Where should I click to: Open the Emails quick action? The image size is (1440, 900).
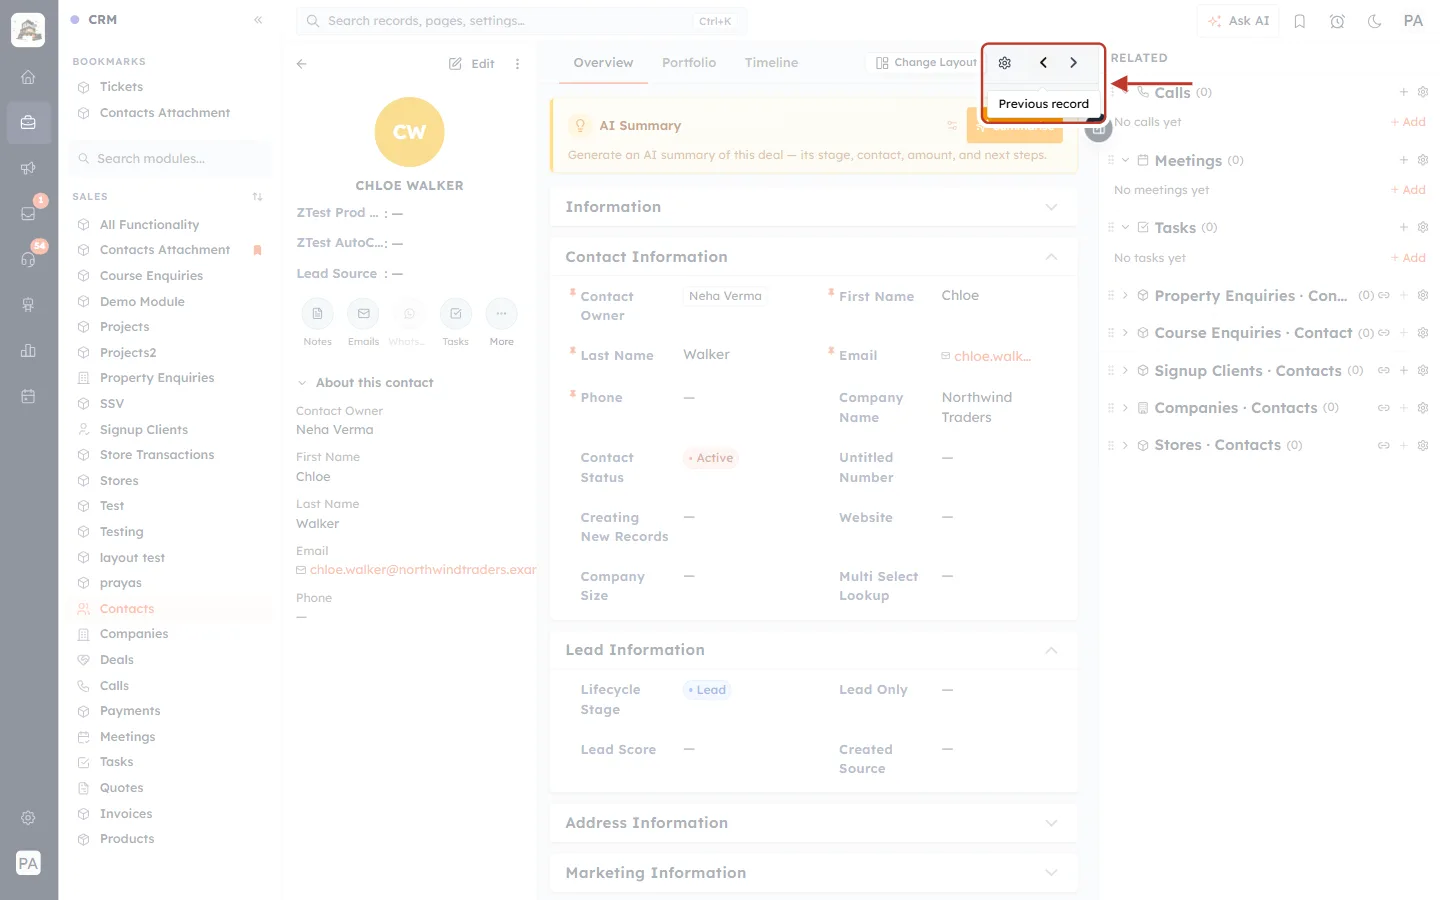point(363,314)
